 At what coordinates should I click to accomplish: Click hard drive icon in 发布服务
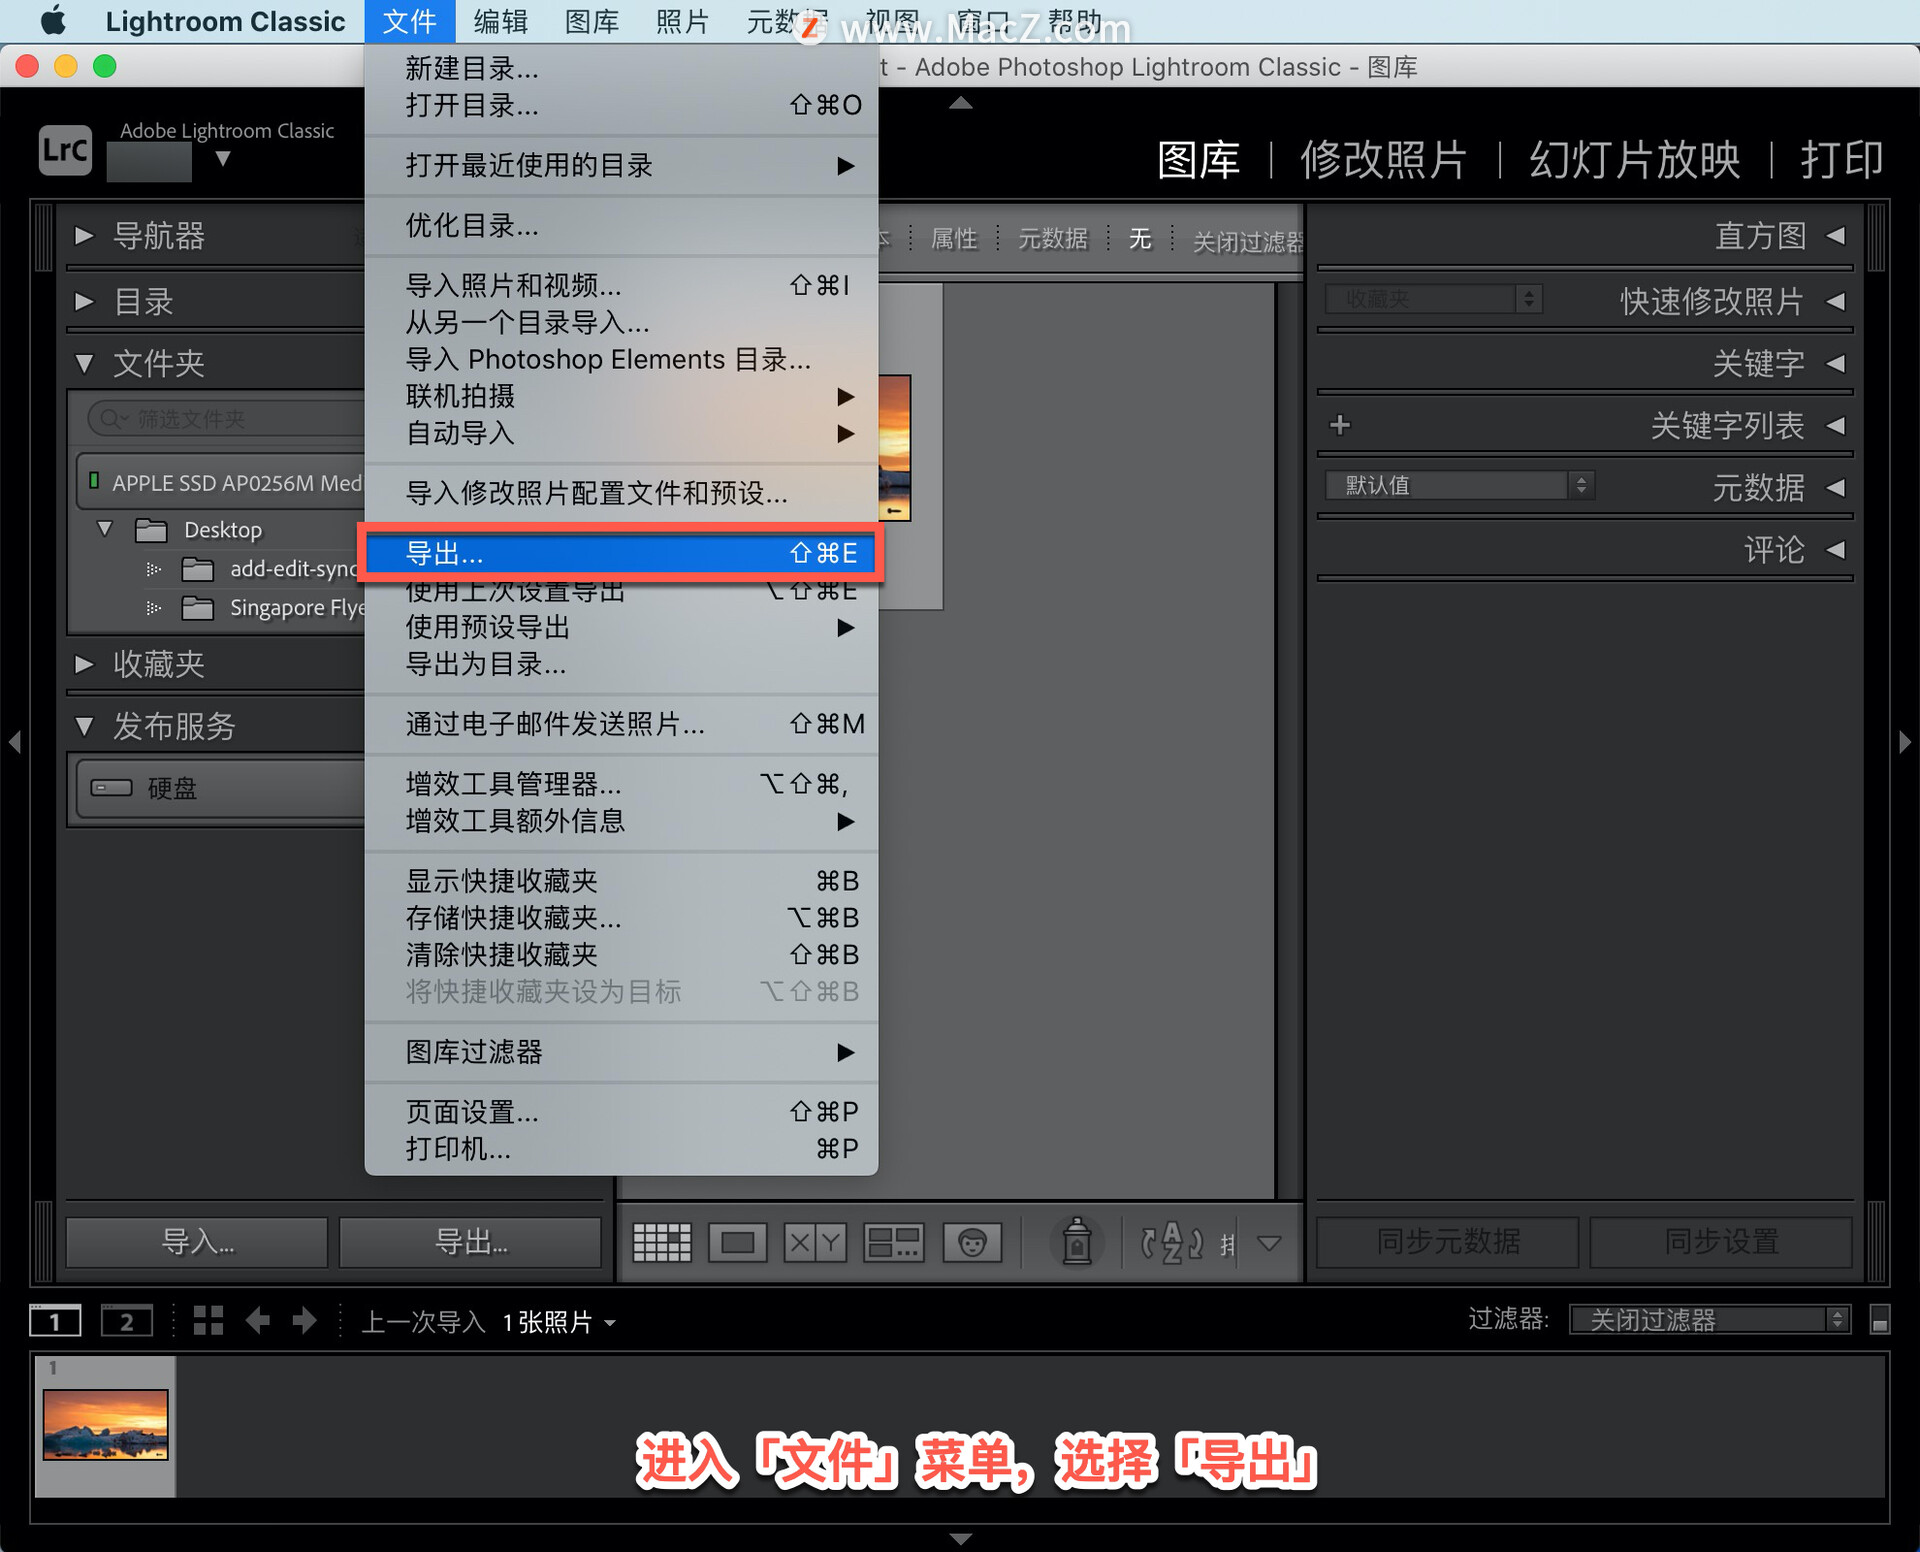coord(111,788)
